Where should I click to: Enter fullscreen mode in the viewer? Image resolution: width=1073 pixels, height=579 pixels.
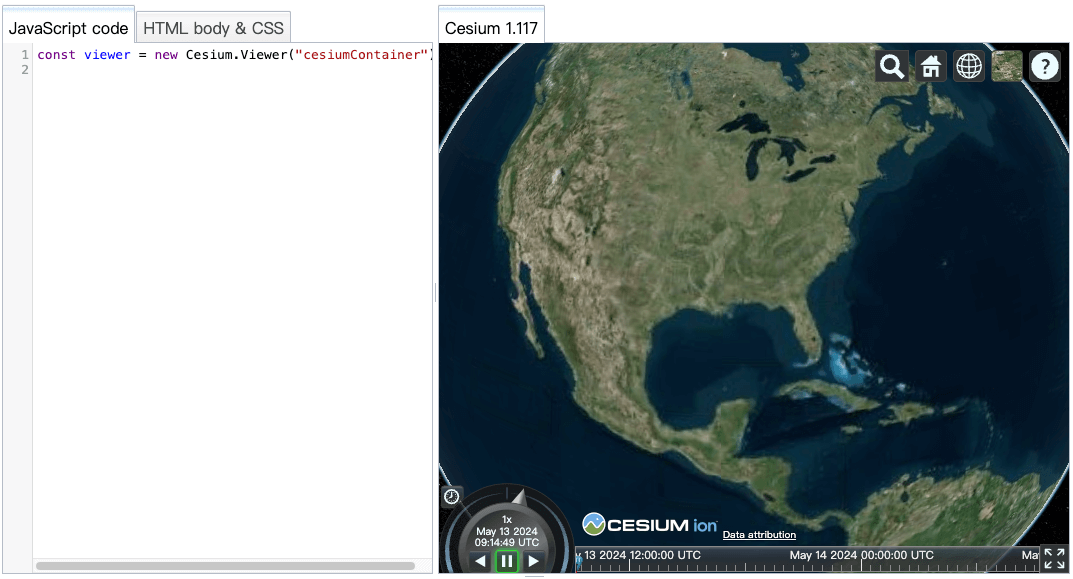(1055, 561)
